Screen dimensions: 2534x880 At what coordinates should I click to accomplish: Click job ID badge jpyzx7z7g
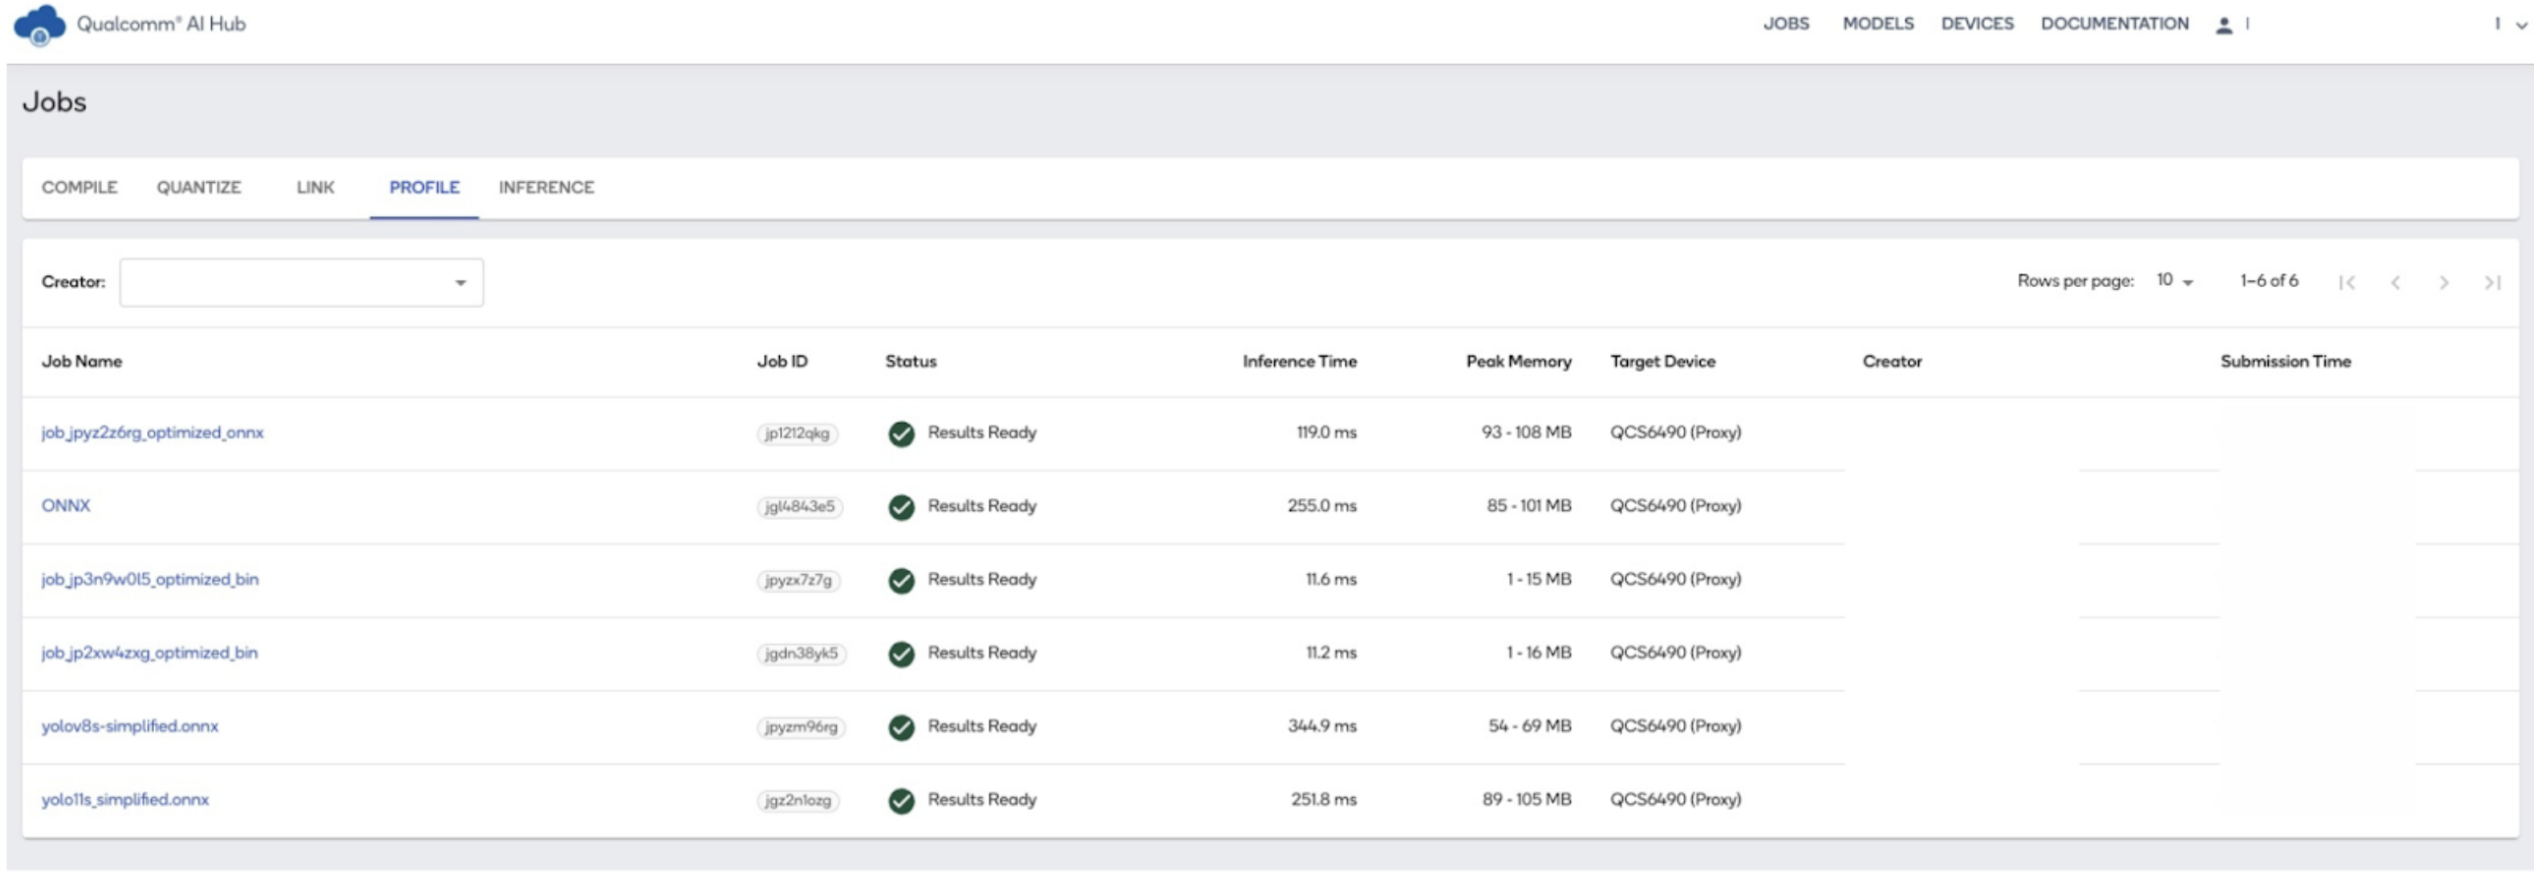point(798,580)
